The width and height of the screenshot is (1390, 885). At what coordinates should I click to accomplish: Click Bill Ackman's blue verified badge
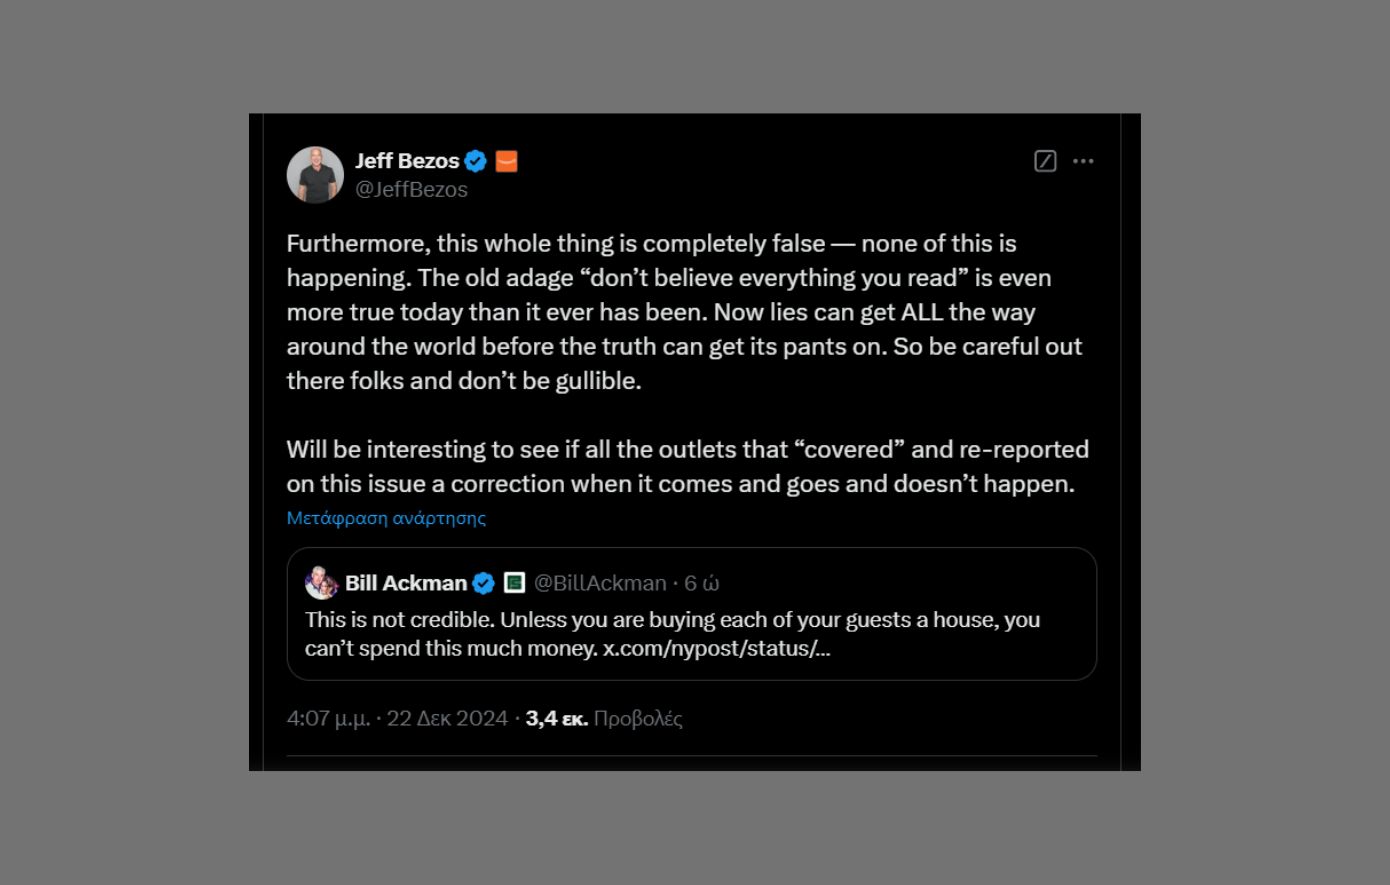pos(483,583)
